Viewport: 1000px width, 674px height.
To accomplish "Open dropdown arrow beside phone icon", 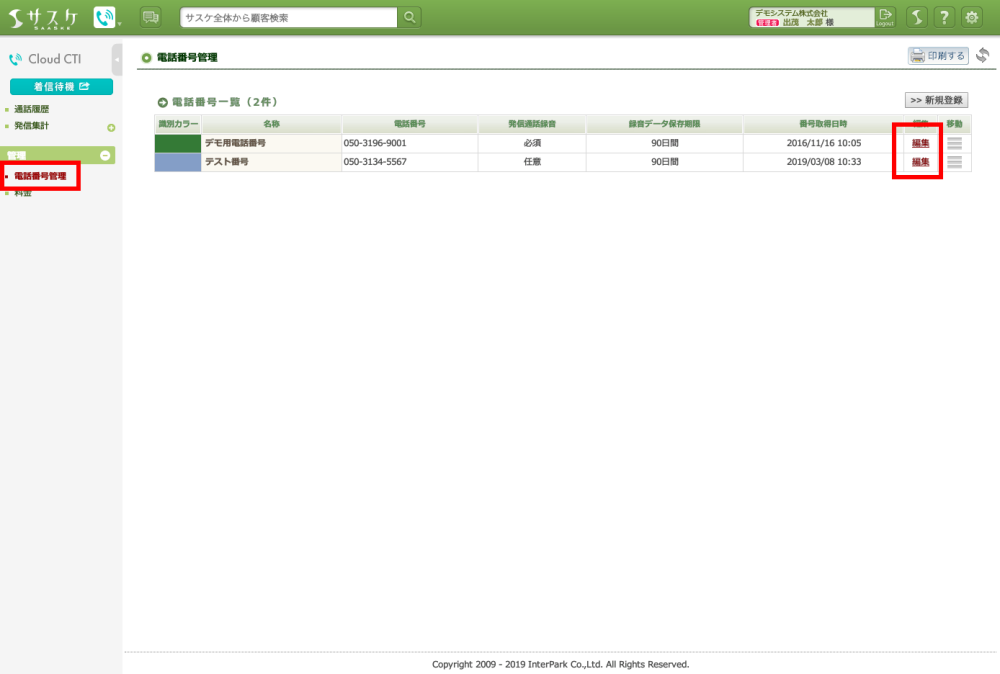I will (119, 24).
